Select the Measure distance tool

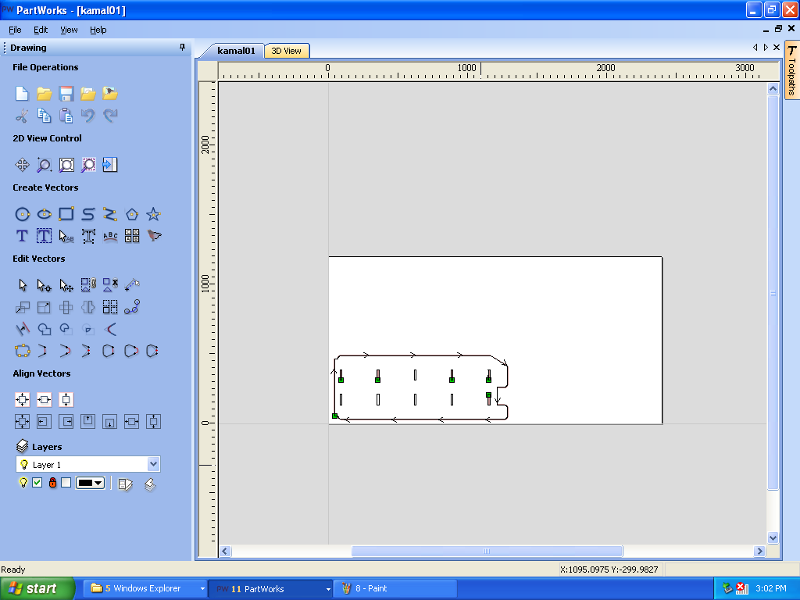click(x=132, y=285)
